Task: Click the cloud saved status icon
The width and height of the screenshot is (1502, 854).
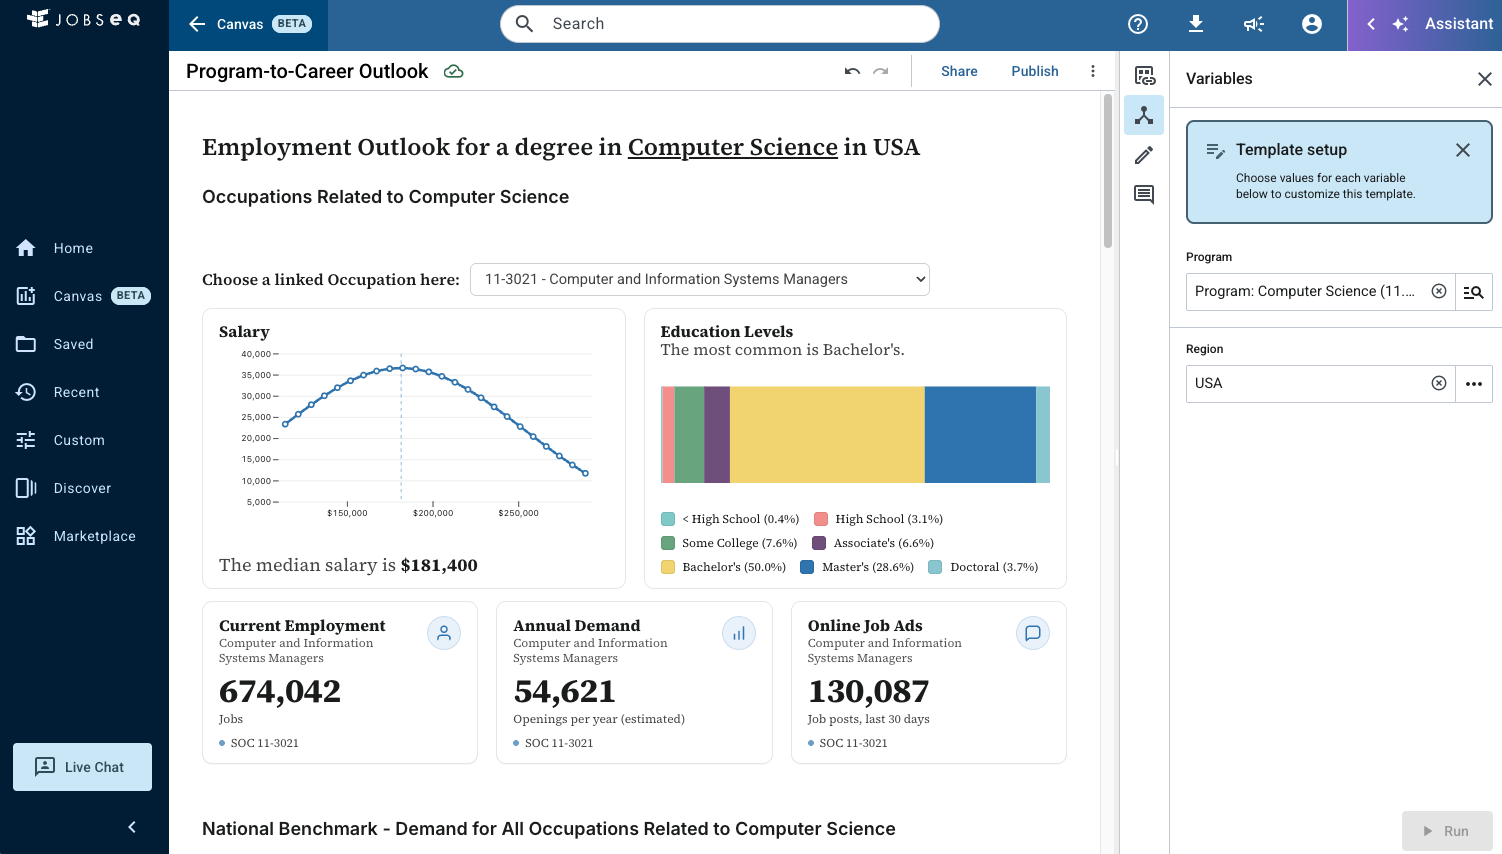Action: (454, 71)
